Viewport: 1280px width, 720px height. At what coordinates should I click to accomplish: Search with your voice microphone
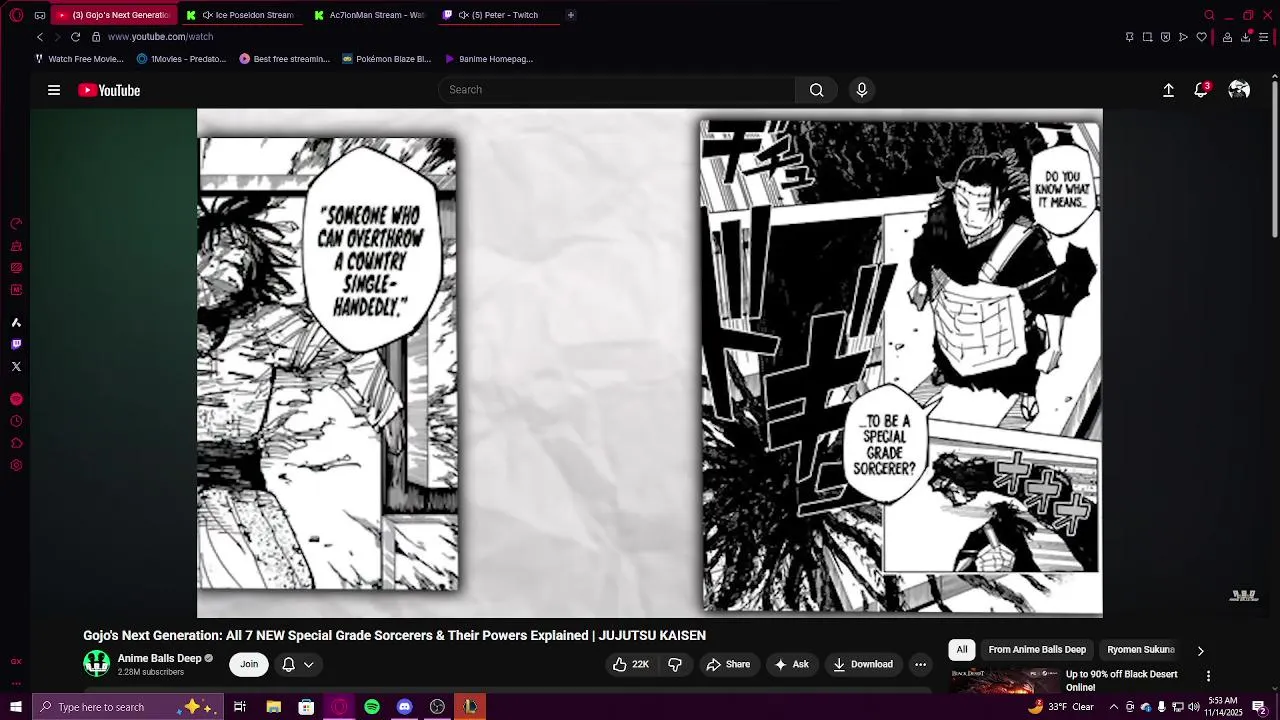(862, 90)
